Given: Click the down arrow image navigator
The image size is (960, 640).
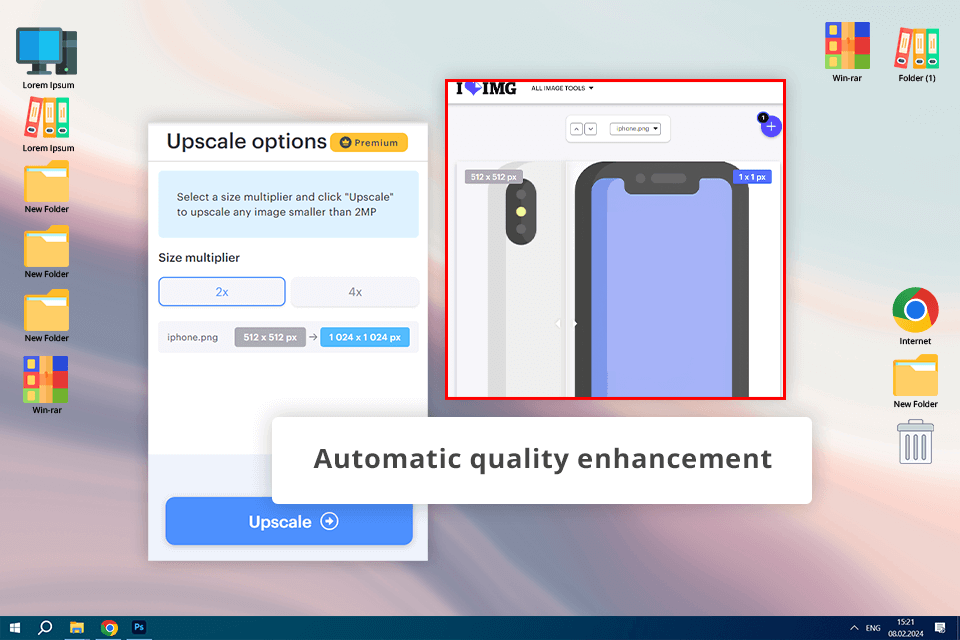Looking at the screenshot, I should 590,129.
